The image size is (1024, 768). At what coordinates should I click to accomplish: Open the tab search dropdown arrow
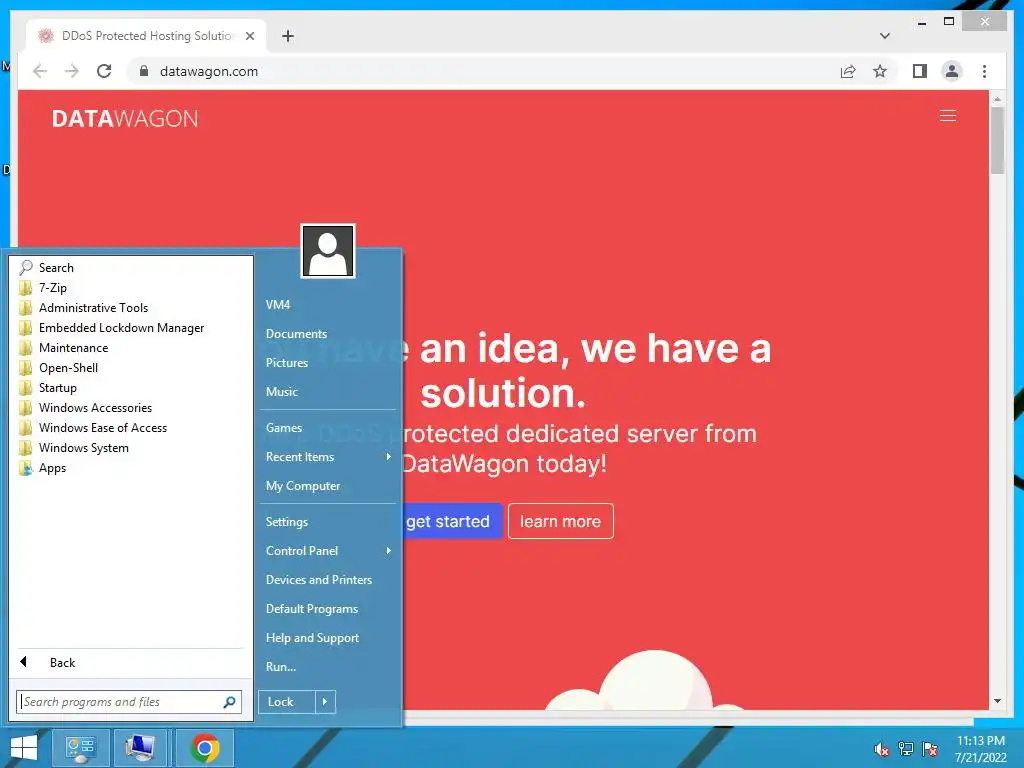point(884,36)
